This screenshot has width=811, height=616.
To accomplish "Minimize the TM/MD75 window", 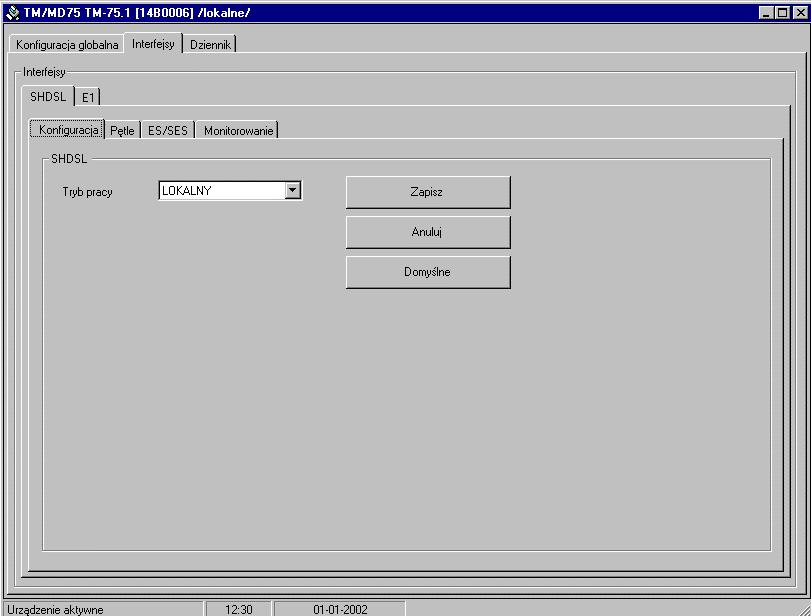I will point(767,13).
